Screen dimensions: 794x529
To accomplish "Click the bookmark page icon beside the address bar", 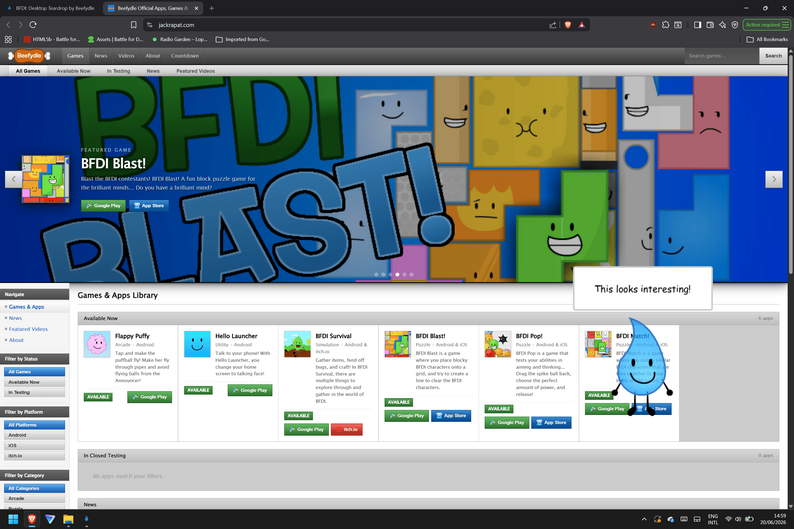I will tap(134, 25).
